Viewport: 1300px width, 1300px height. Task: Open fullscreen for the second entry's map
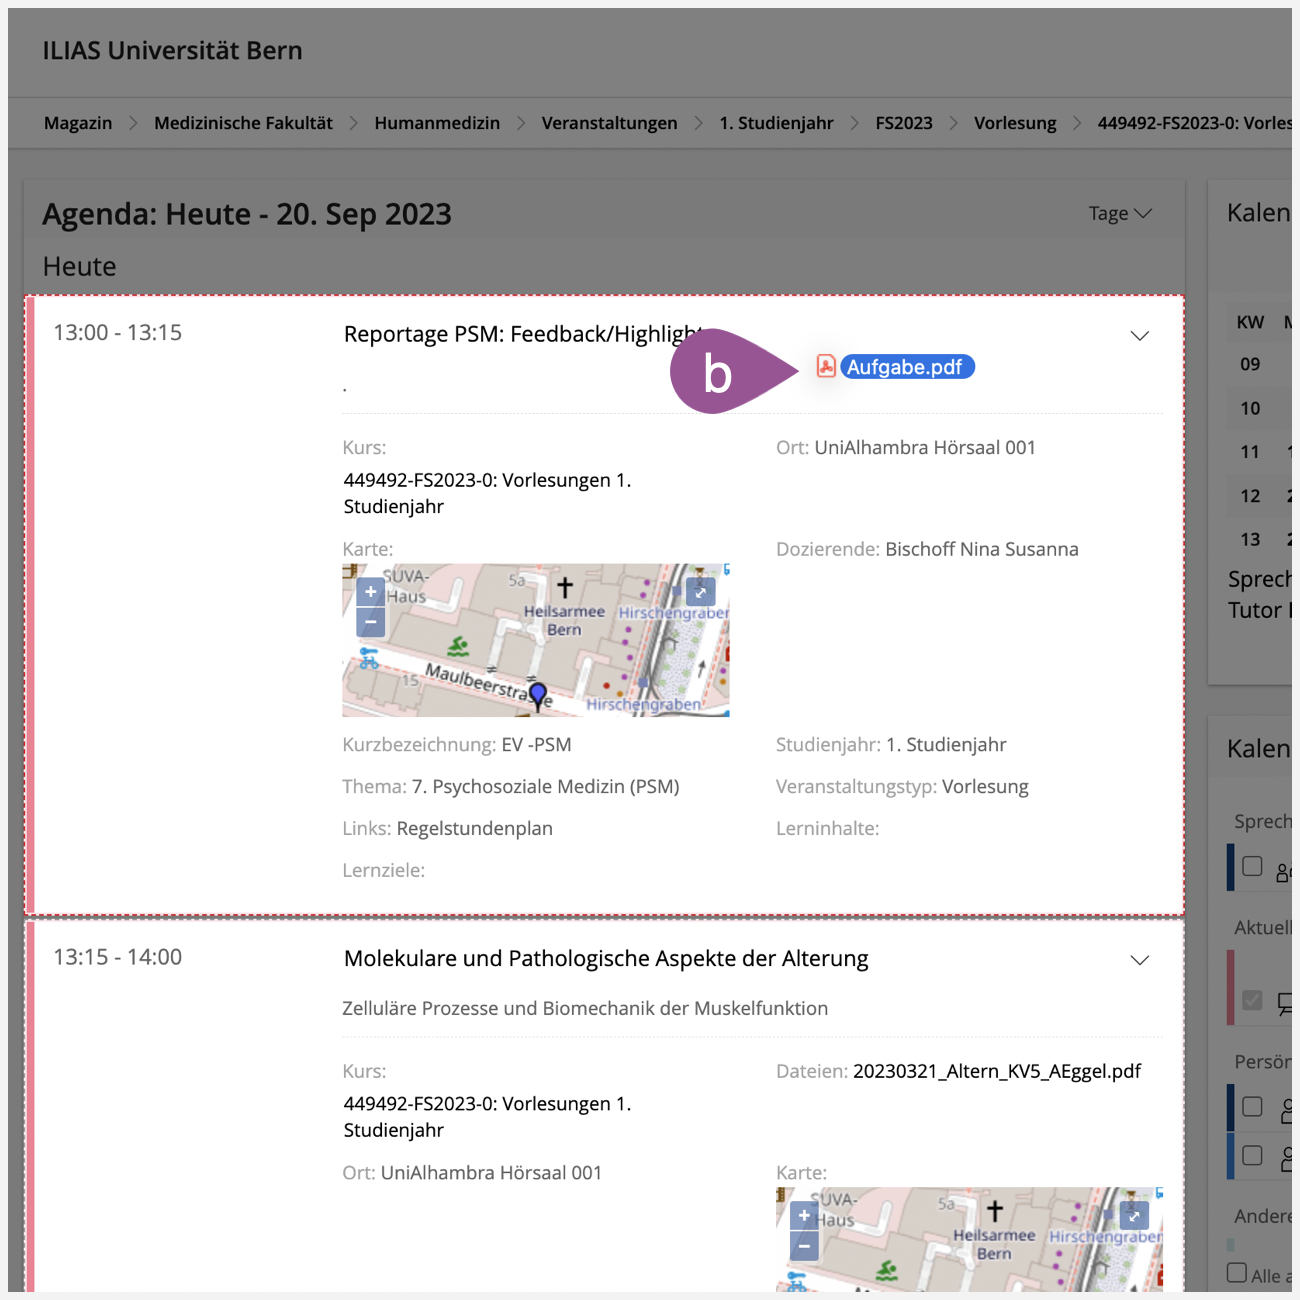(x=1134, y=1216)
